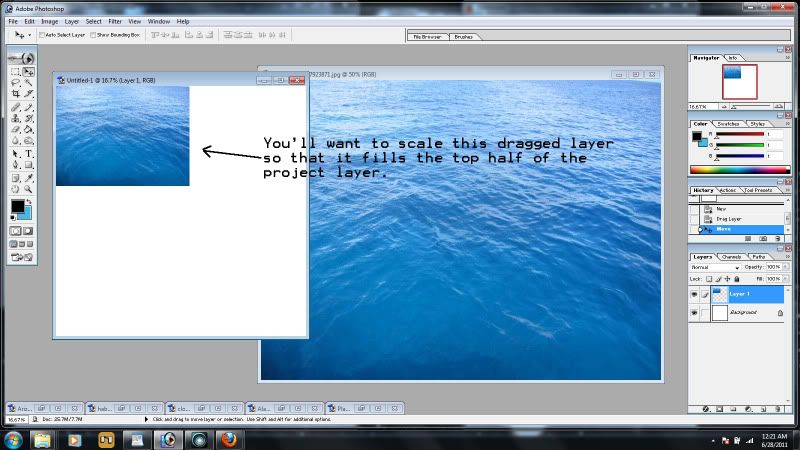The width and height of the screenshot is (800, 450).
Task: Select the Slice tool
Action: (x=29, y=94)
